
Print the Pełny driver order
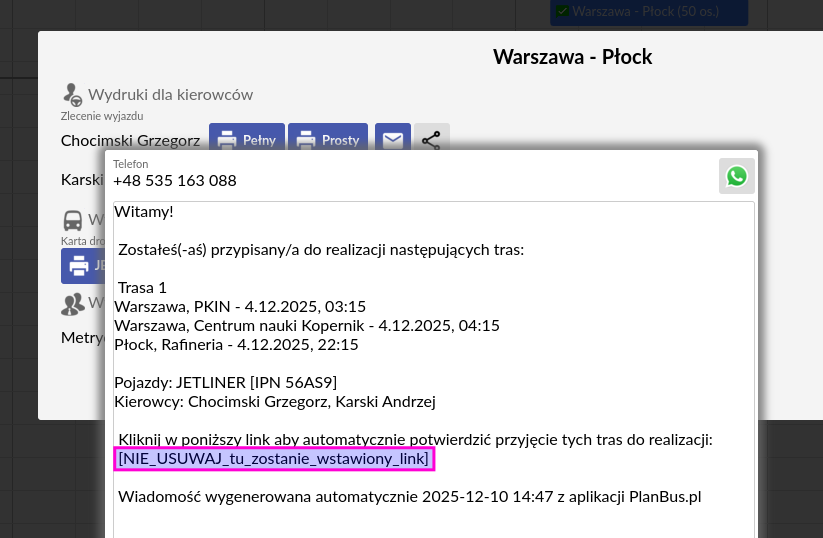click(247, 140)
